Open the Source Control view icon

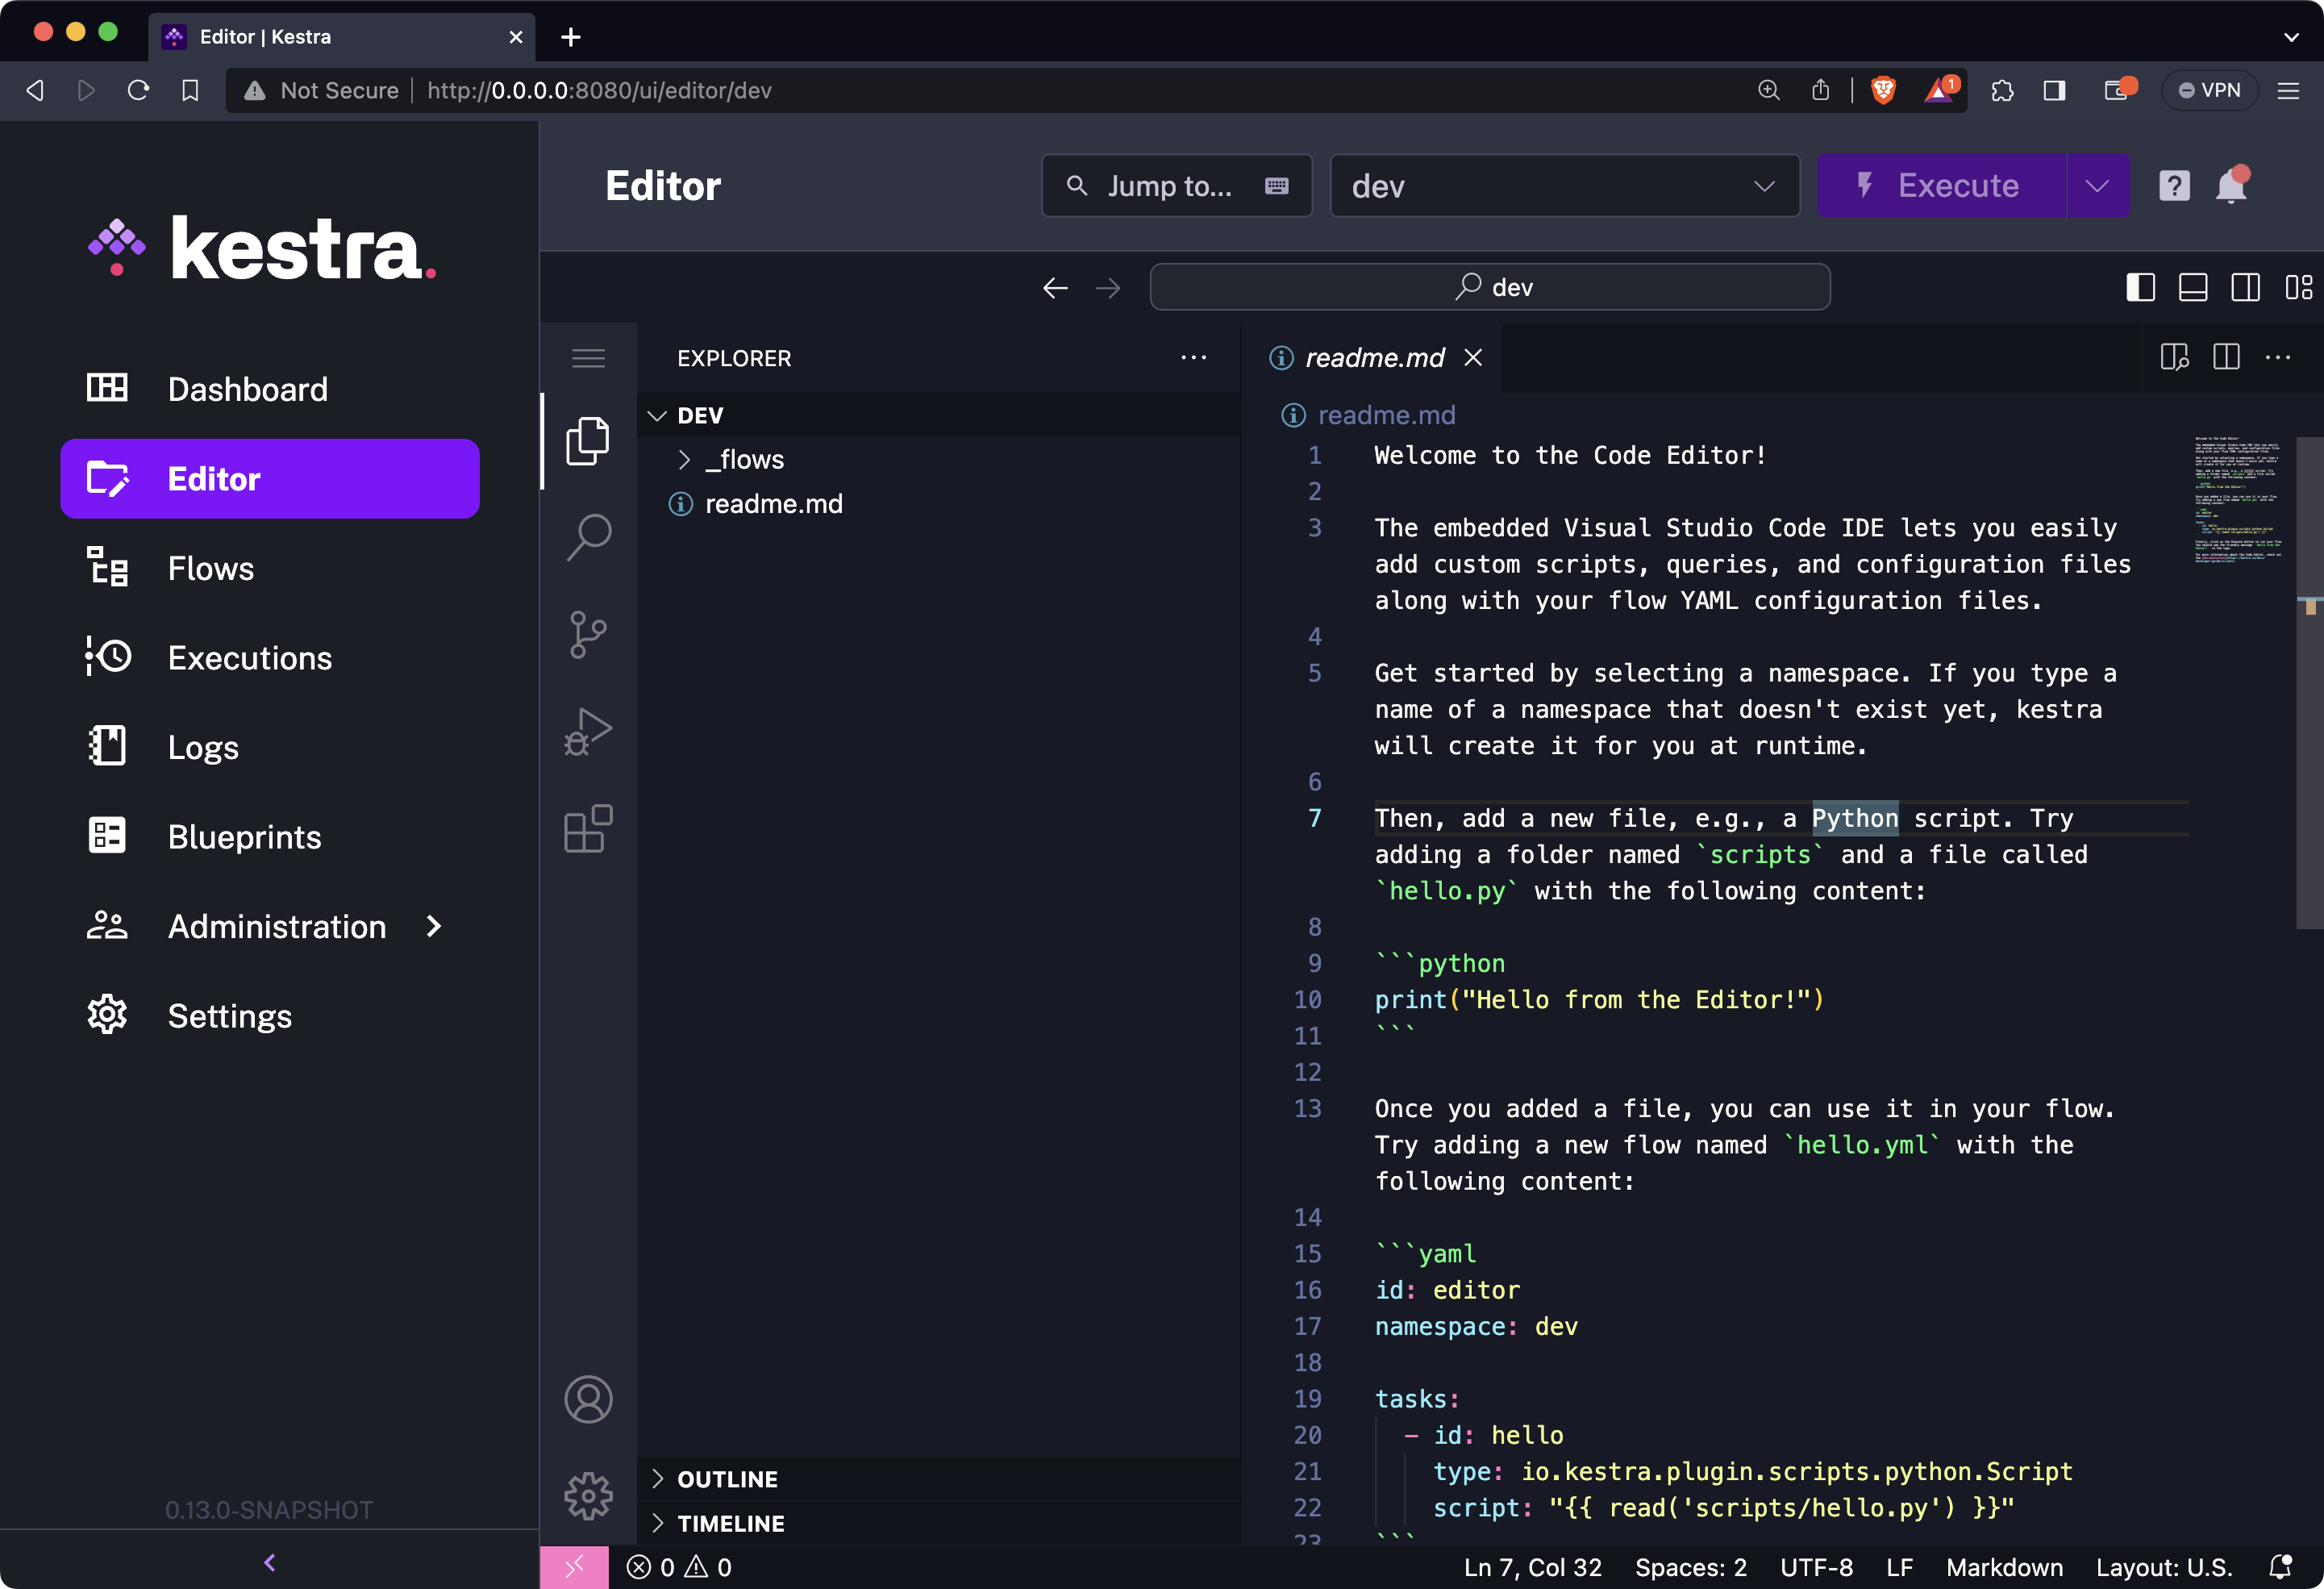588,634
